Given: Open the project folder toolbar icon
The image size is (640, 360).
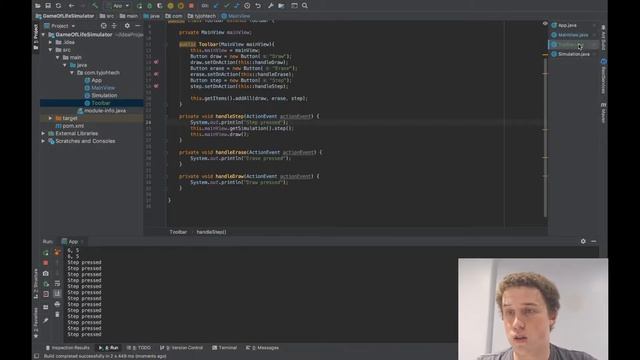Looking at the screenshot, I should pos(38,6).
